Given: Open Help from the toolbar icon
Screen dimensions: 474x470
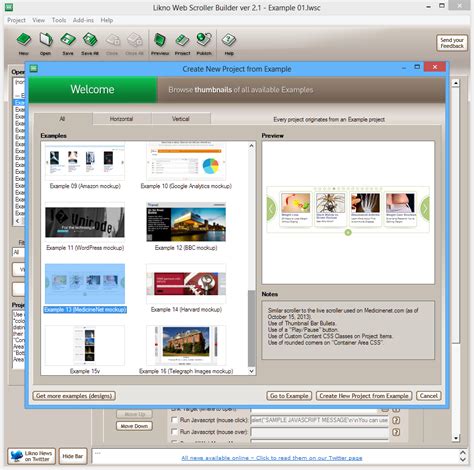Looking at the screenshot, I should 229,40.
